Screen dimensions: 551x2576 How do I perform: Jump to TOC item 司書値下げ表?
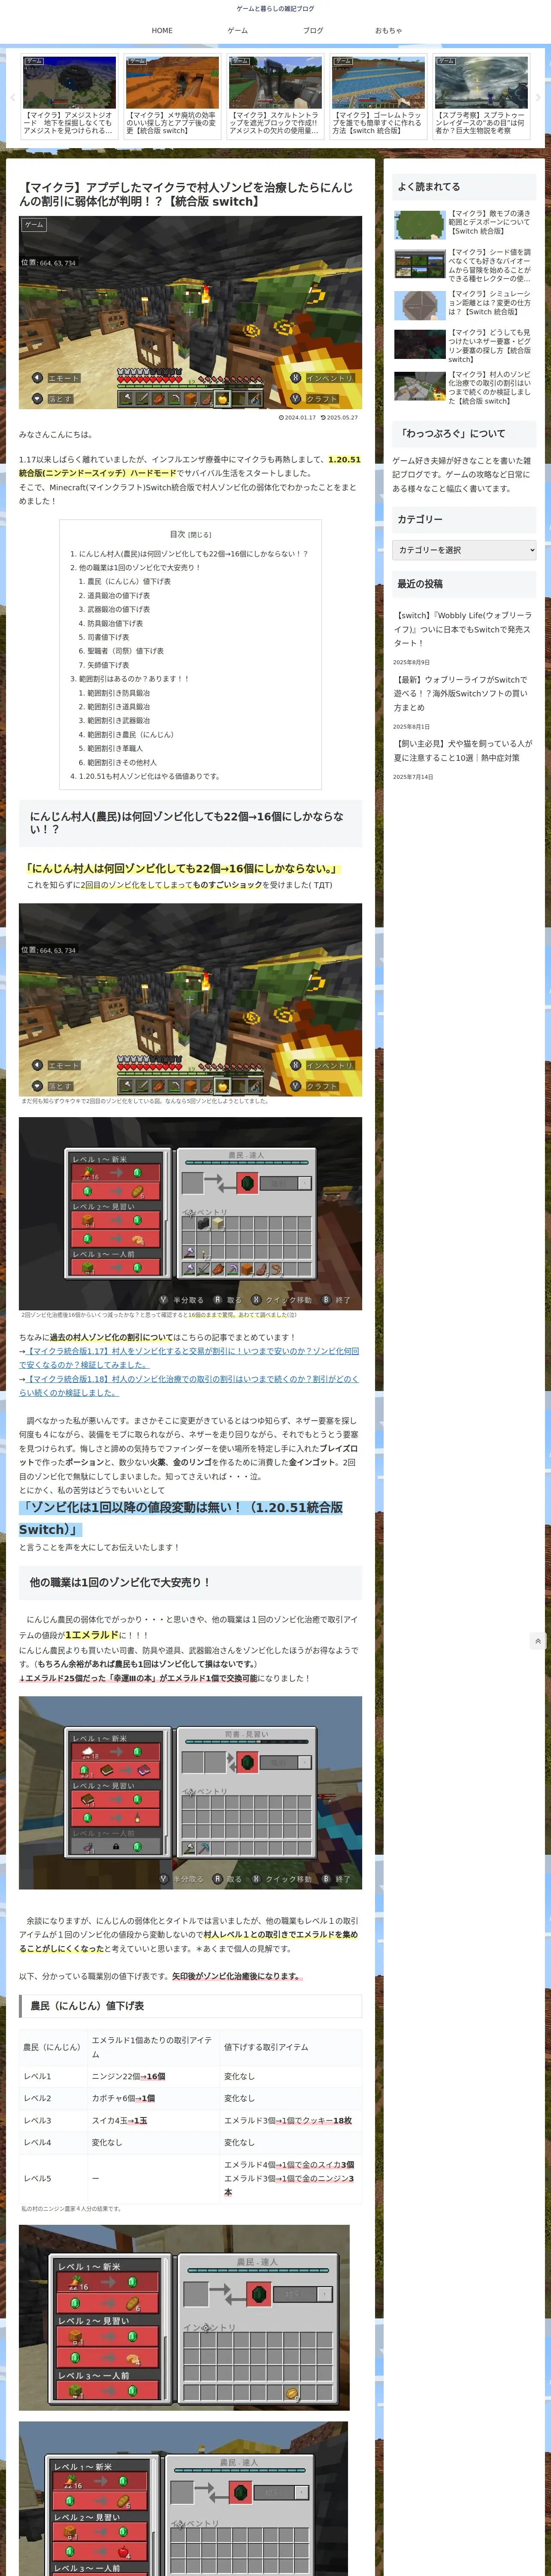coord(108,637)
